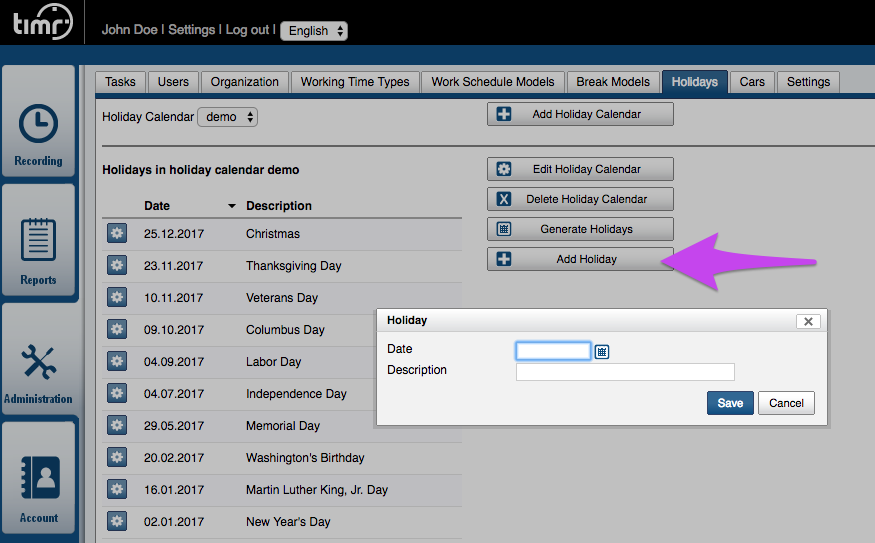Image resolution: width=875 pixels, height=543 pixels.
Task: Open the Reports notepad icon
Action: pos(39,241)
